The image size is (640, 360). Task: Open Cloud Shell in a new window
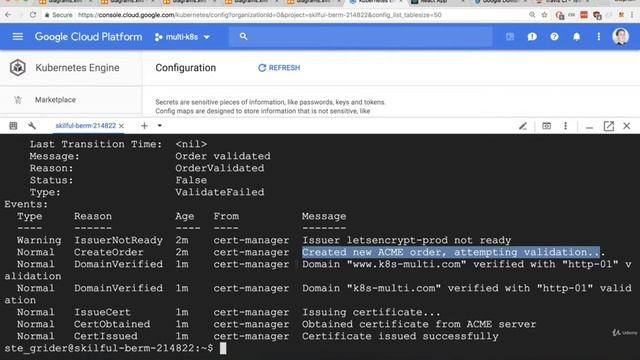[x=609, y=126]
